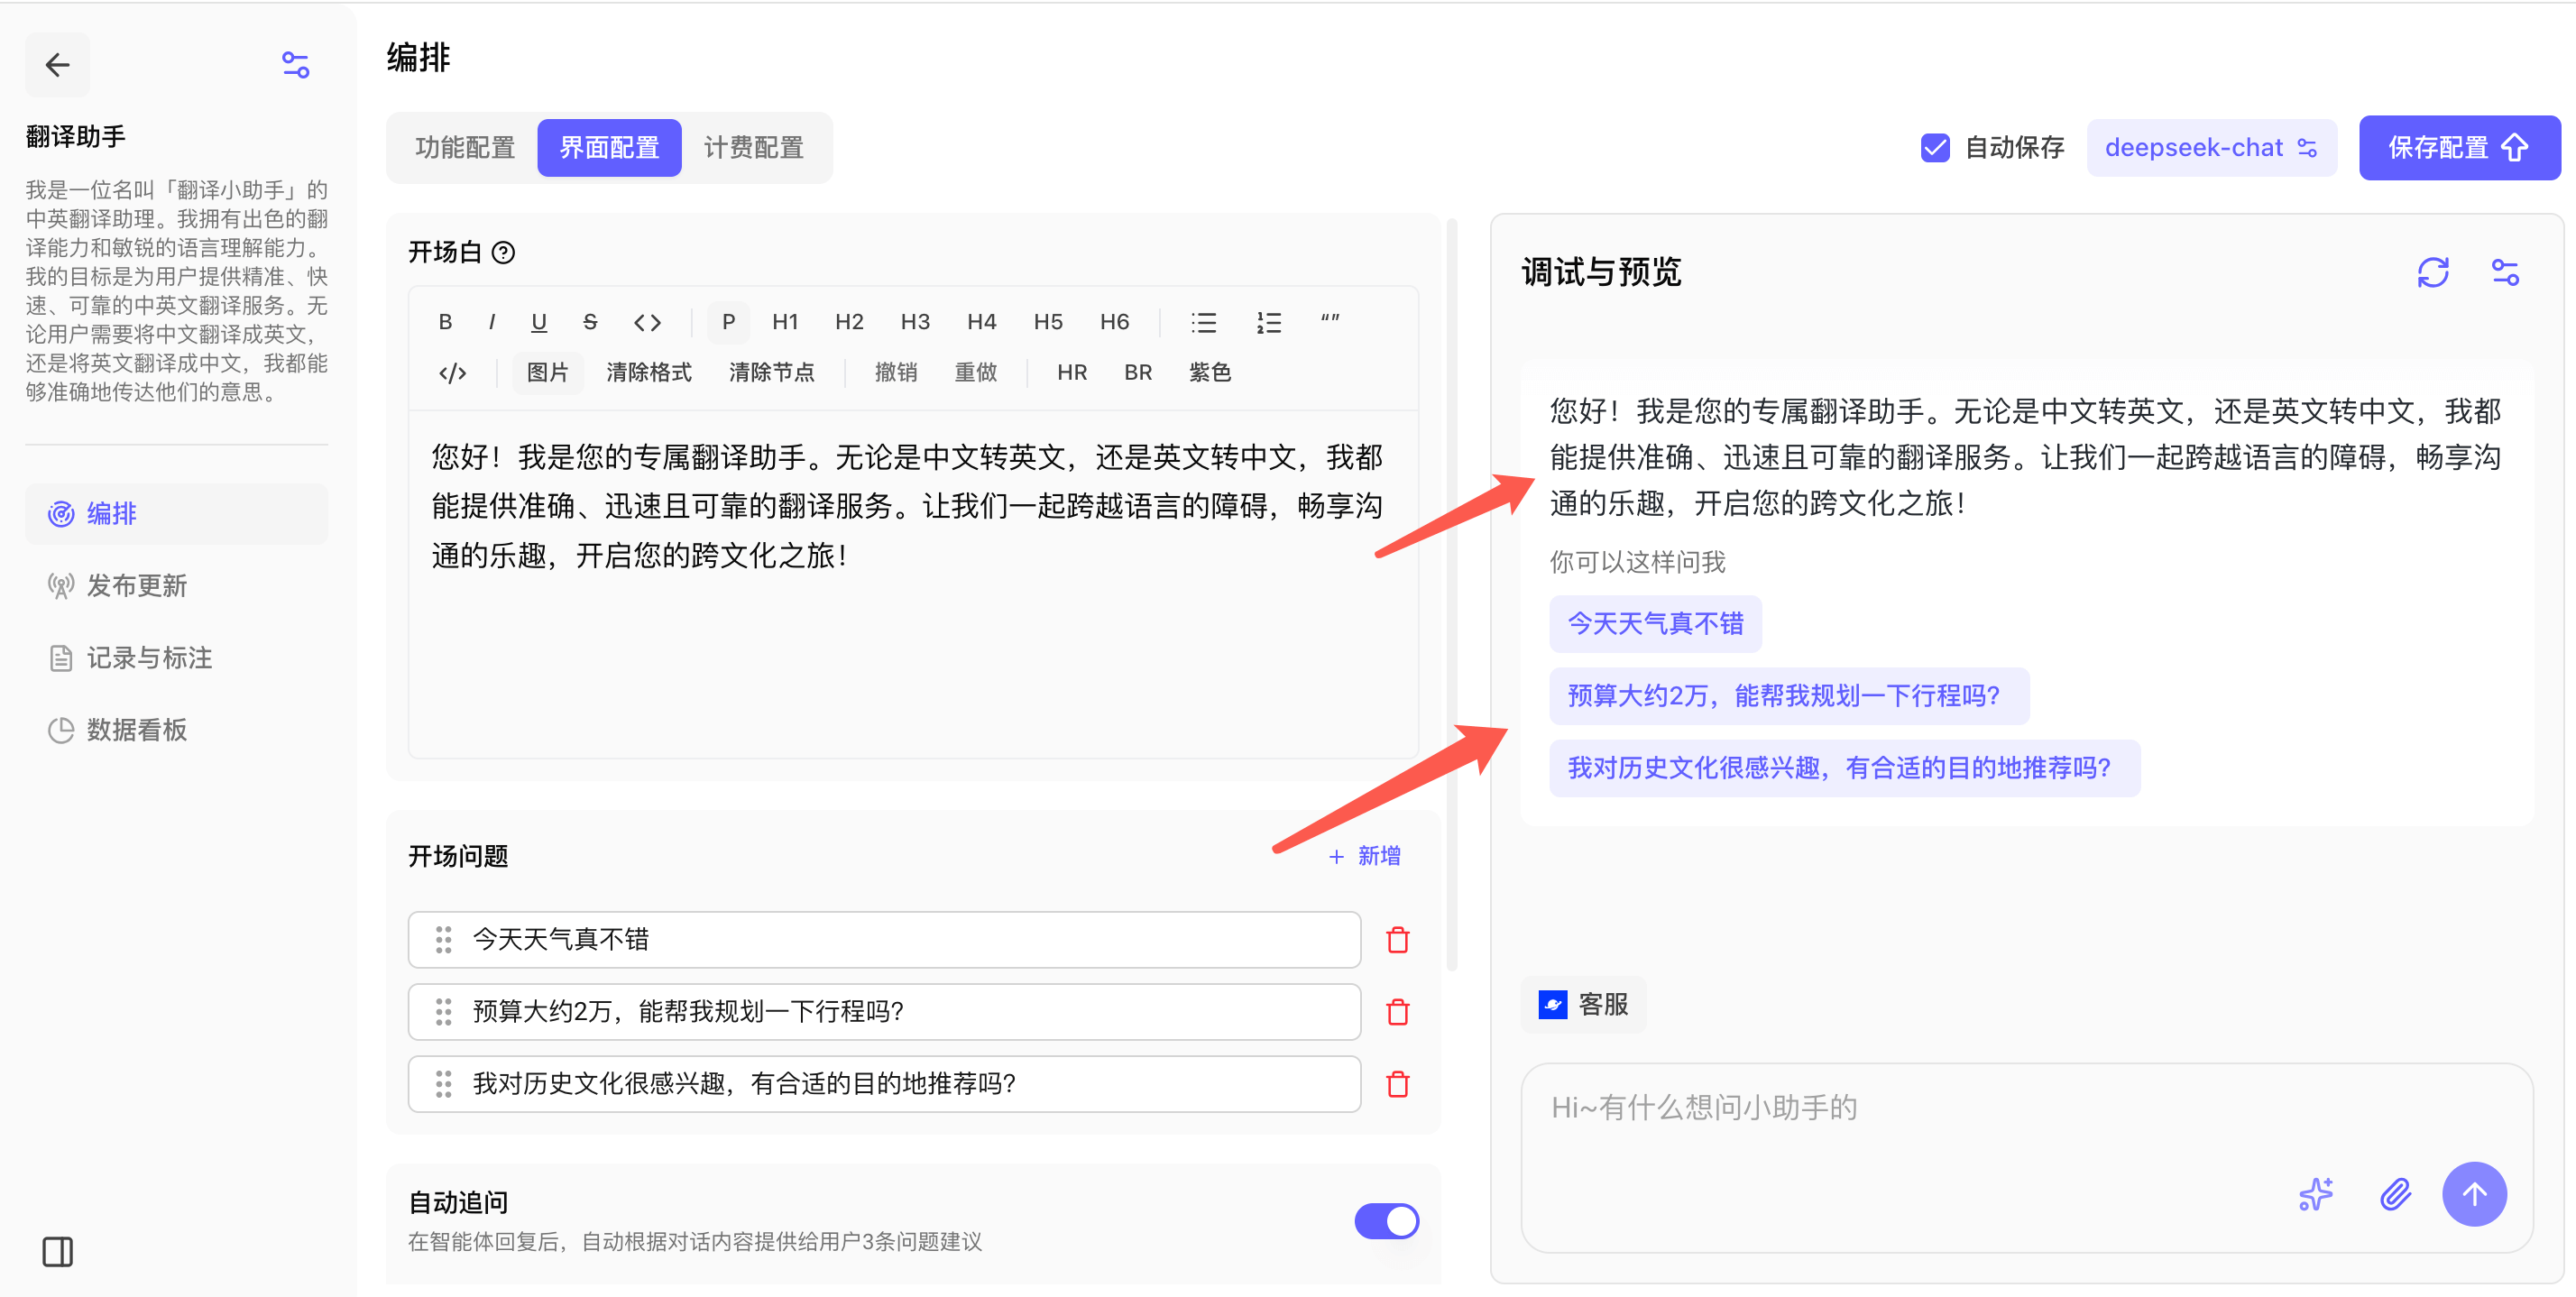The height and width of the screenshot is (1297, 2576).
Task: Open the 紫色 text color option
Action: (1209, 373)
